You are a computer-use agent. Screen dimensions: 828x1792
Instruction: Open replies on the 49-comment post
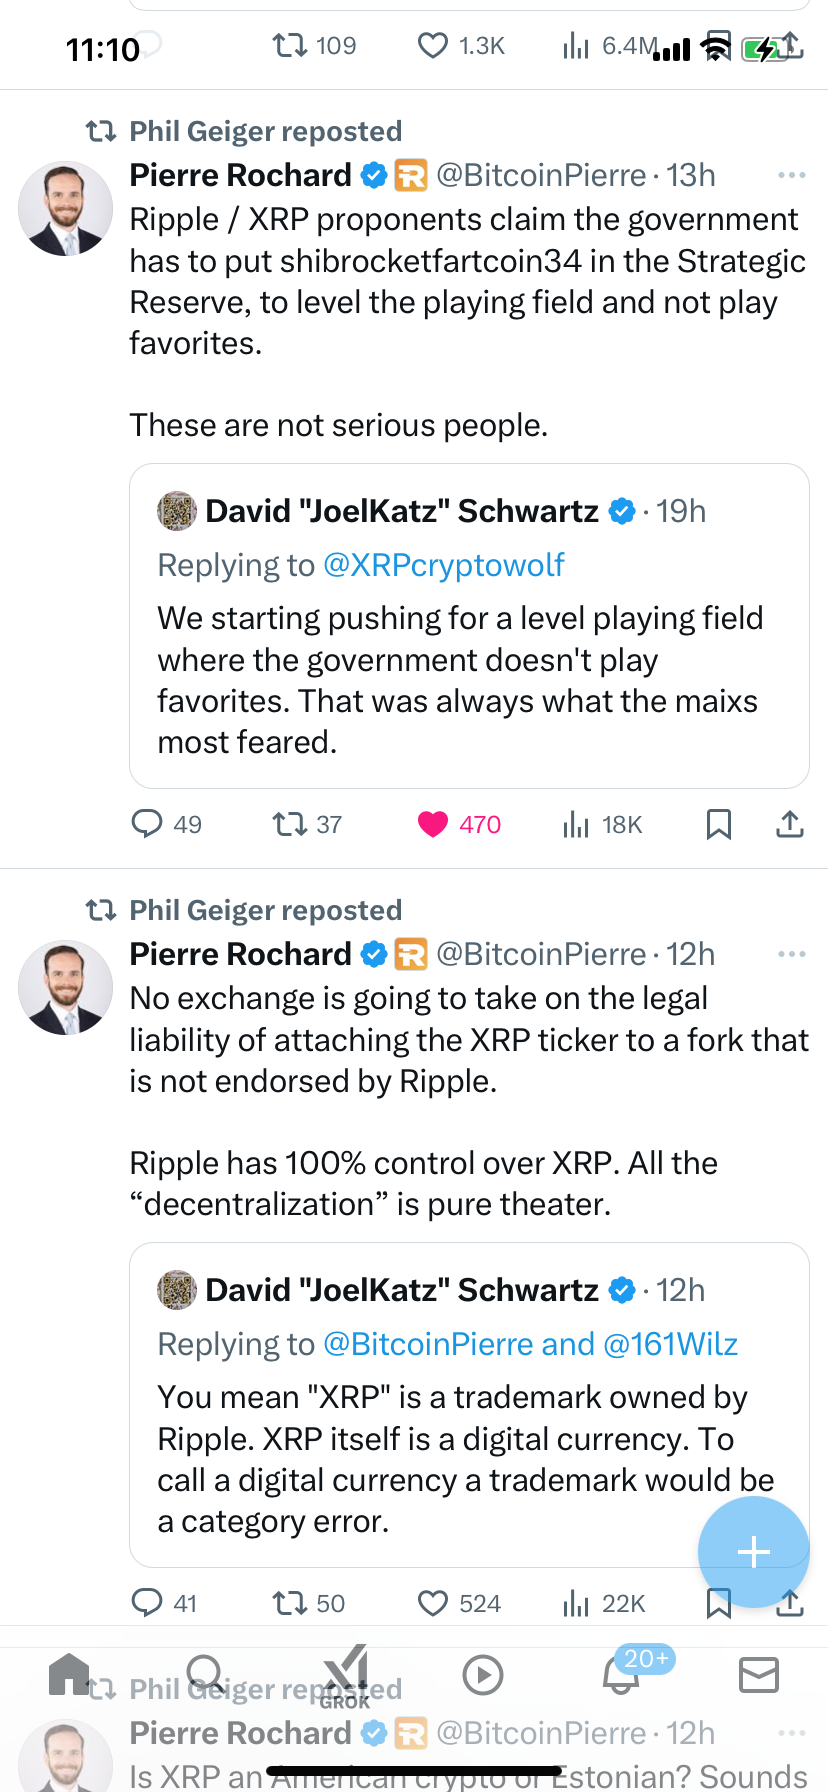(x=147, y=824)
